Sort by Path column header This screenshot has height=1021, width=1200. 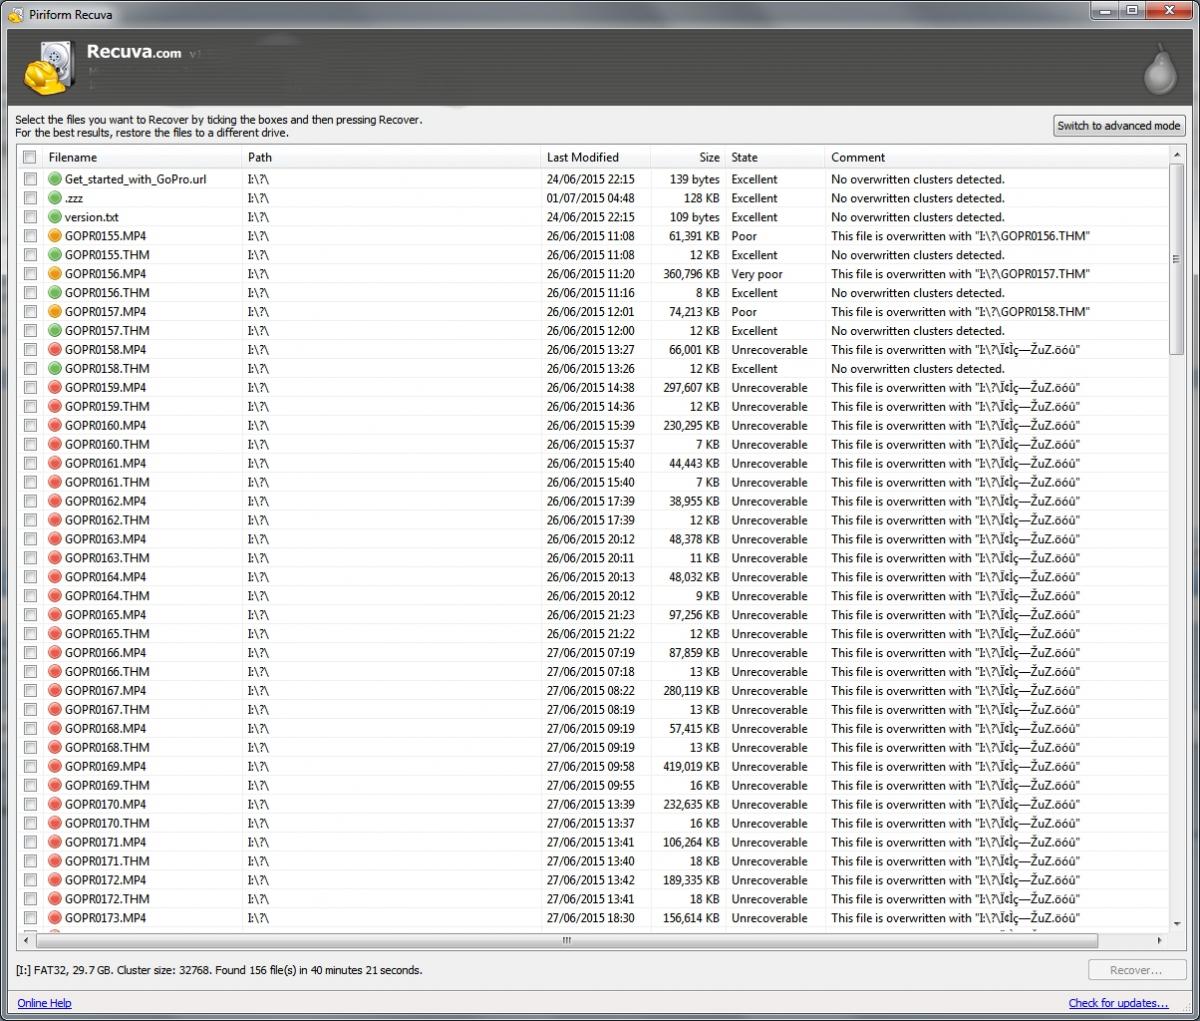392,157
